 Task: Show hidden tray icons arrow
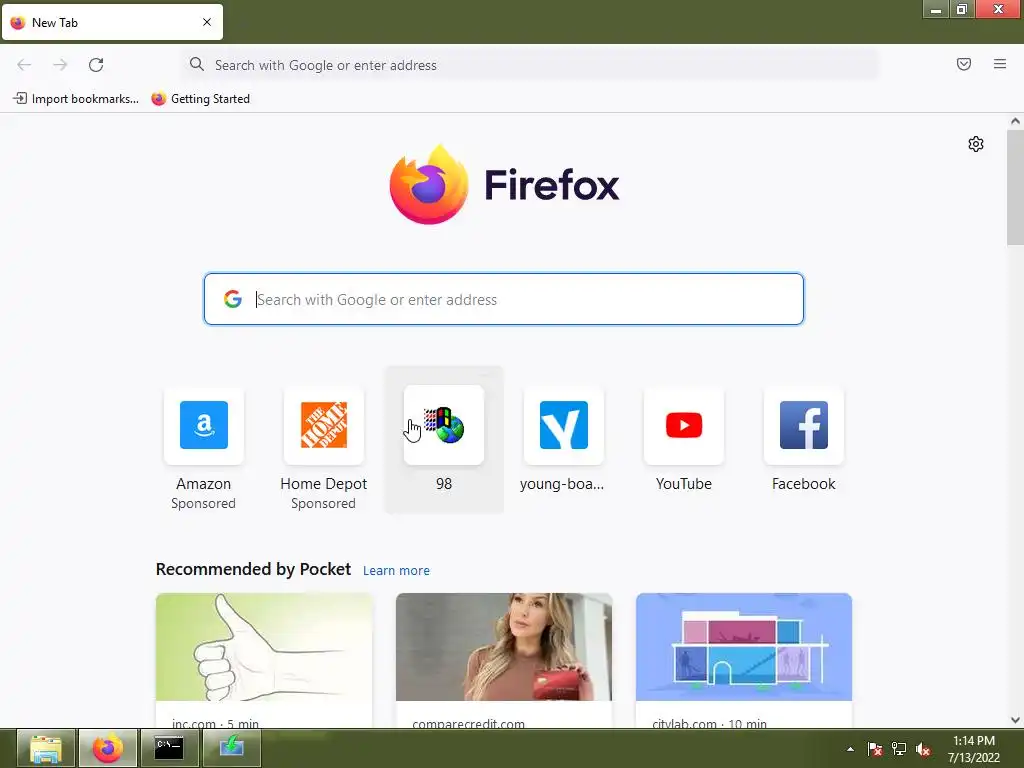(x=850, y=749)
